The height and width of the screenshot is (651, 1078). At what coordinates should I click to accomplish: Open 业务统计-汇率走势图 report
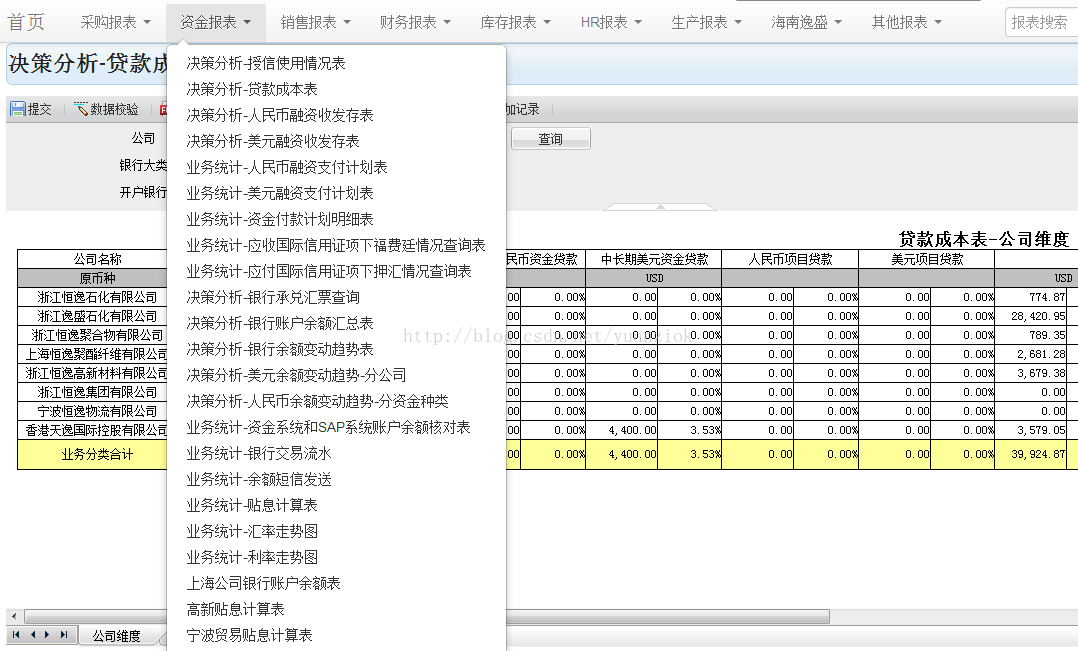click(252, 531)
